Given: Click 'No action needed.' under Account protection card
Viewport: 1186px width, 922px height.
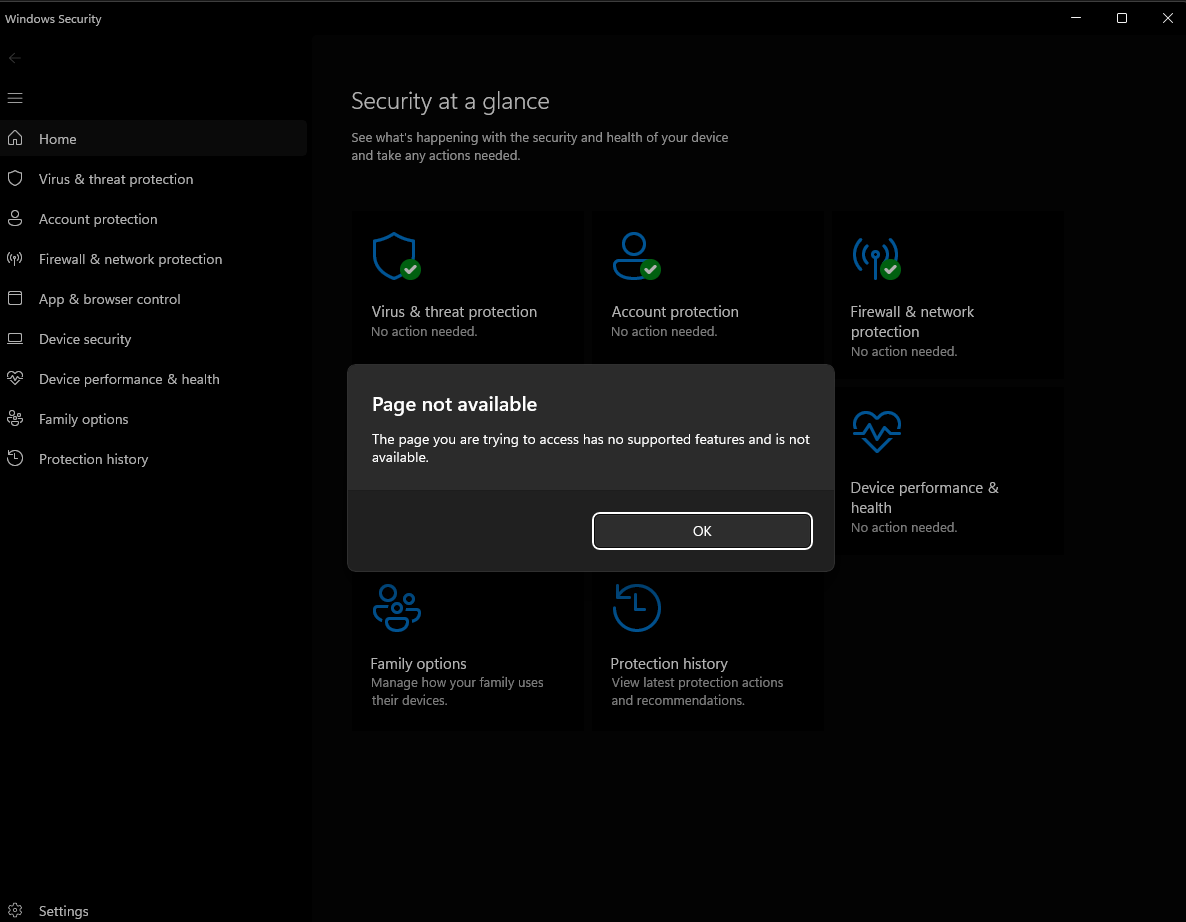Looking at the screenshot, I should 664,331.
